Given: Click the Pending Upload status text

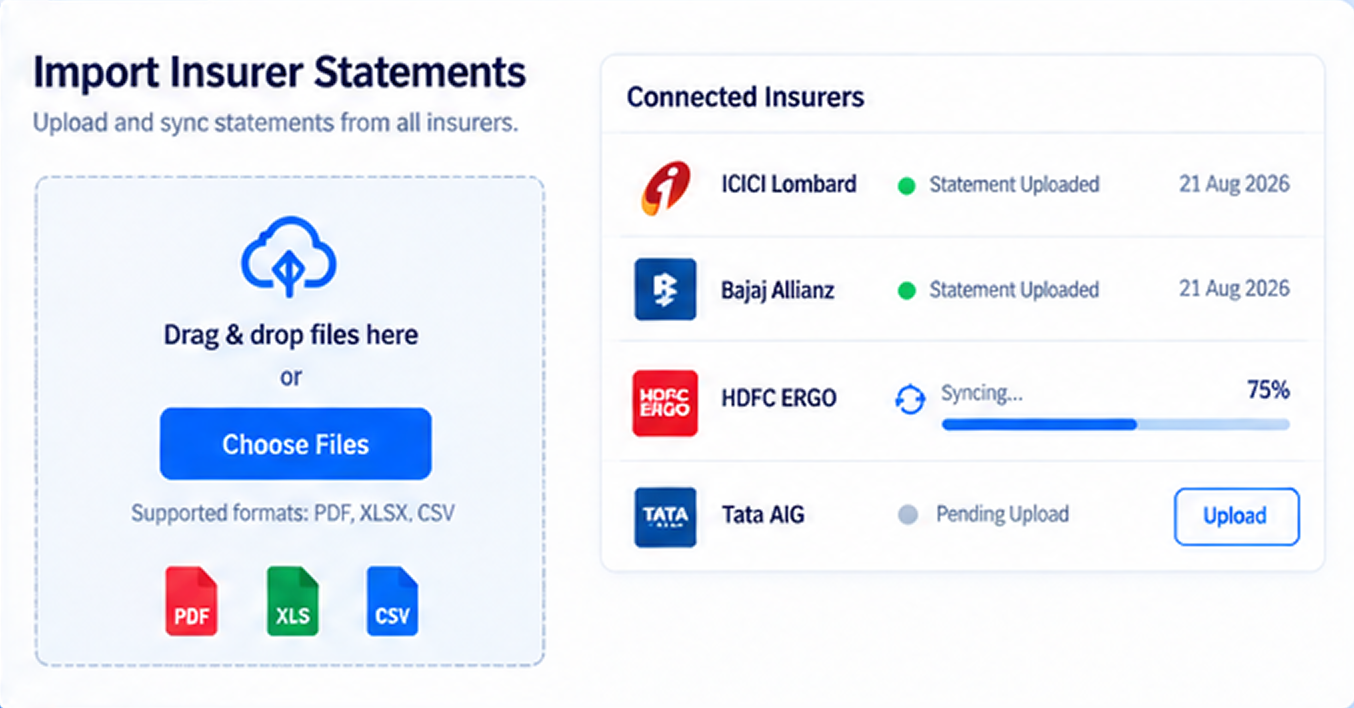Looking at the screenshot, I should [1002, 514].
